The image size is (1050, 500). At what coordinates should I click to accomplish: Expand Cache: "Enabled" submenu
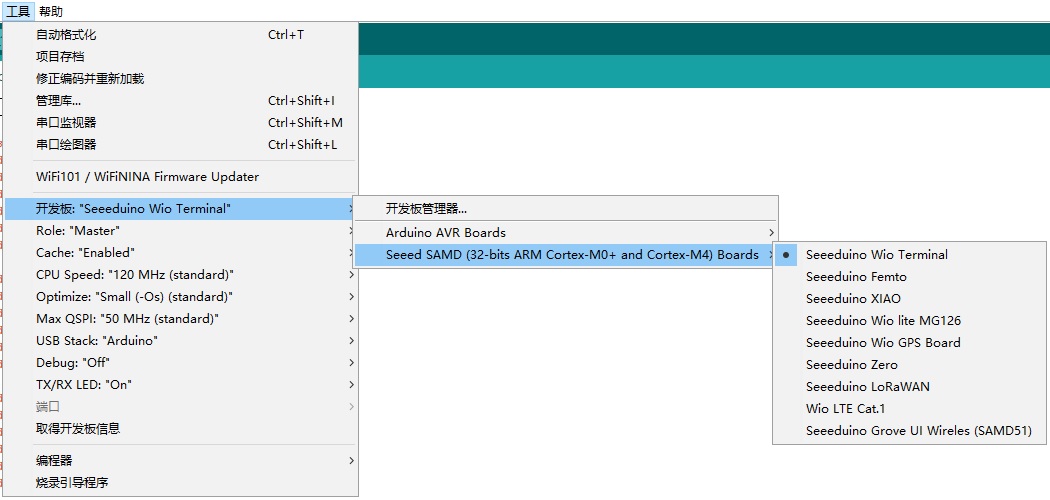click(x=181, y=253)
